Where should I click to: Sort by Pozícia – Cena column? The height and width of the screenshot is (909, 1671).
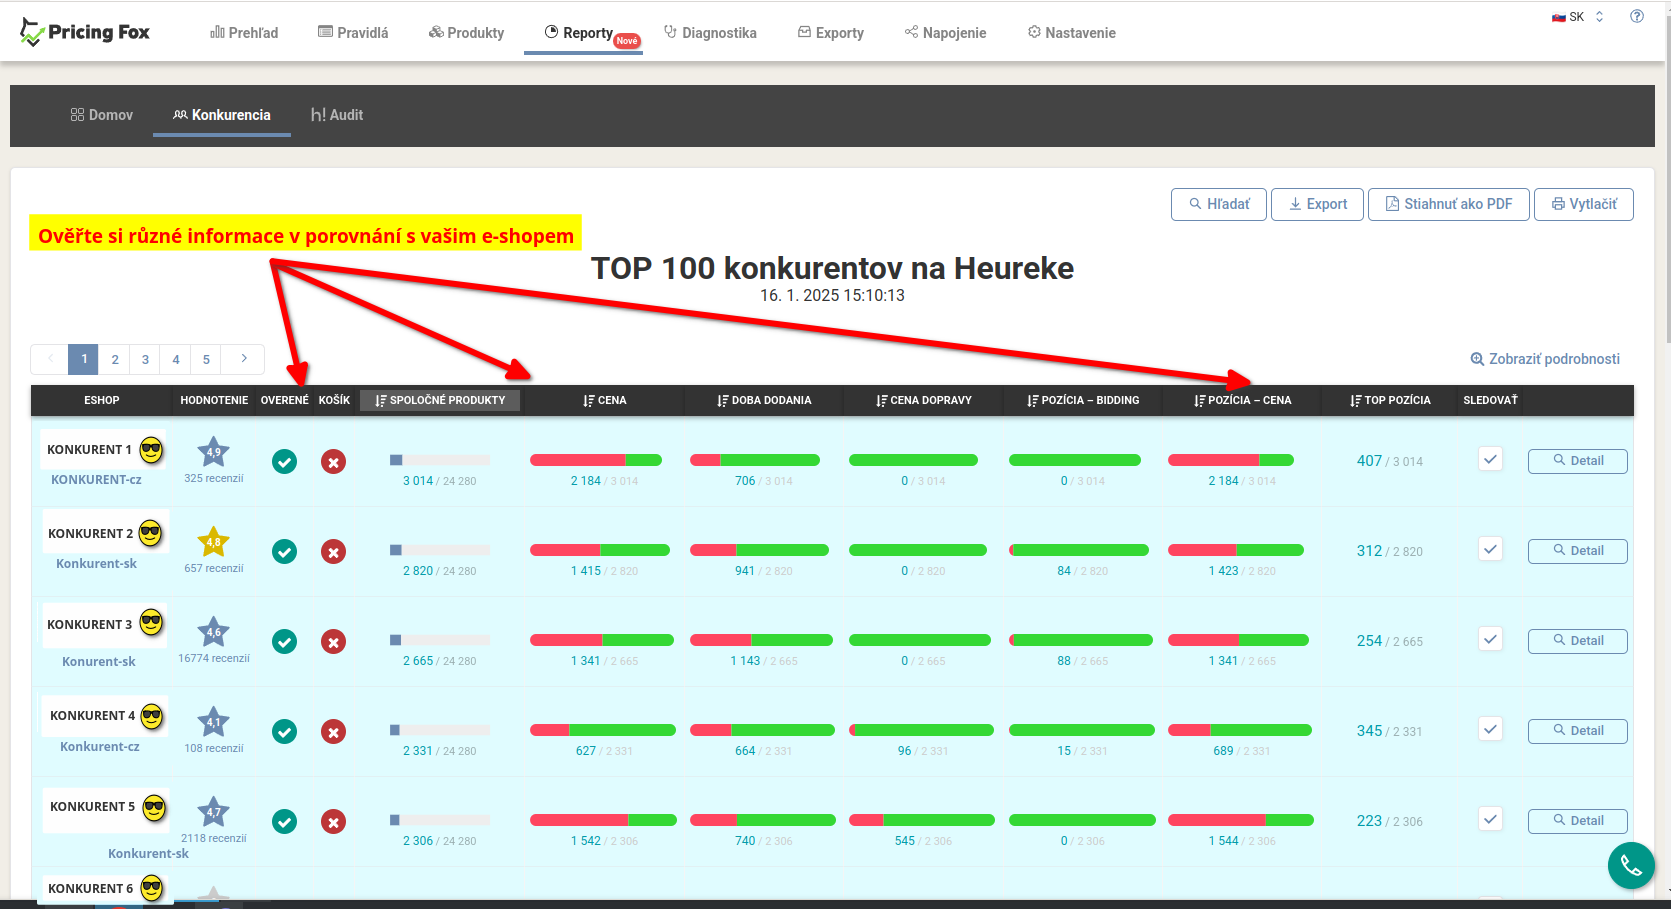pyautogui.click(x=1243, y=400)
